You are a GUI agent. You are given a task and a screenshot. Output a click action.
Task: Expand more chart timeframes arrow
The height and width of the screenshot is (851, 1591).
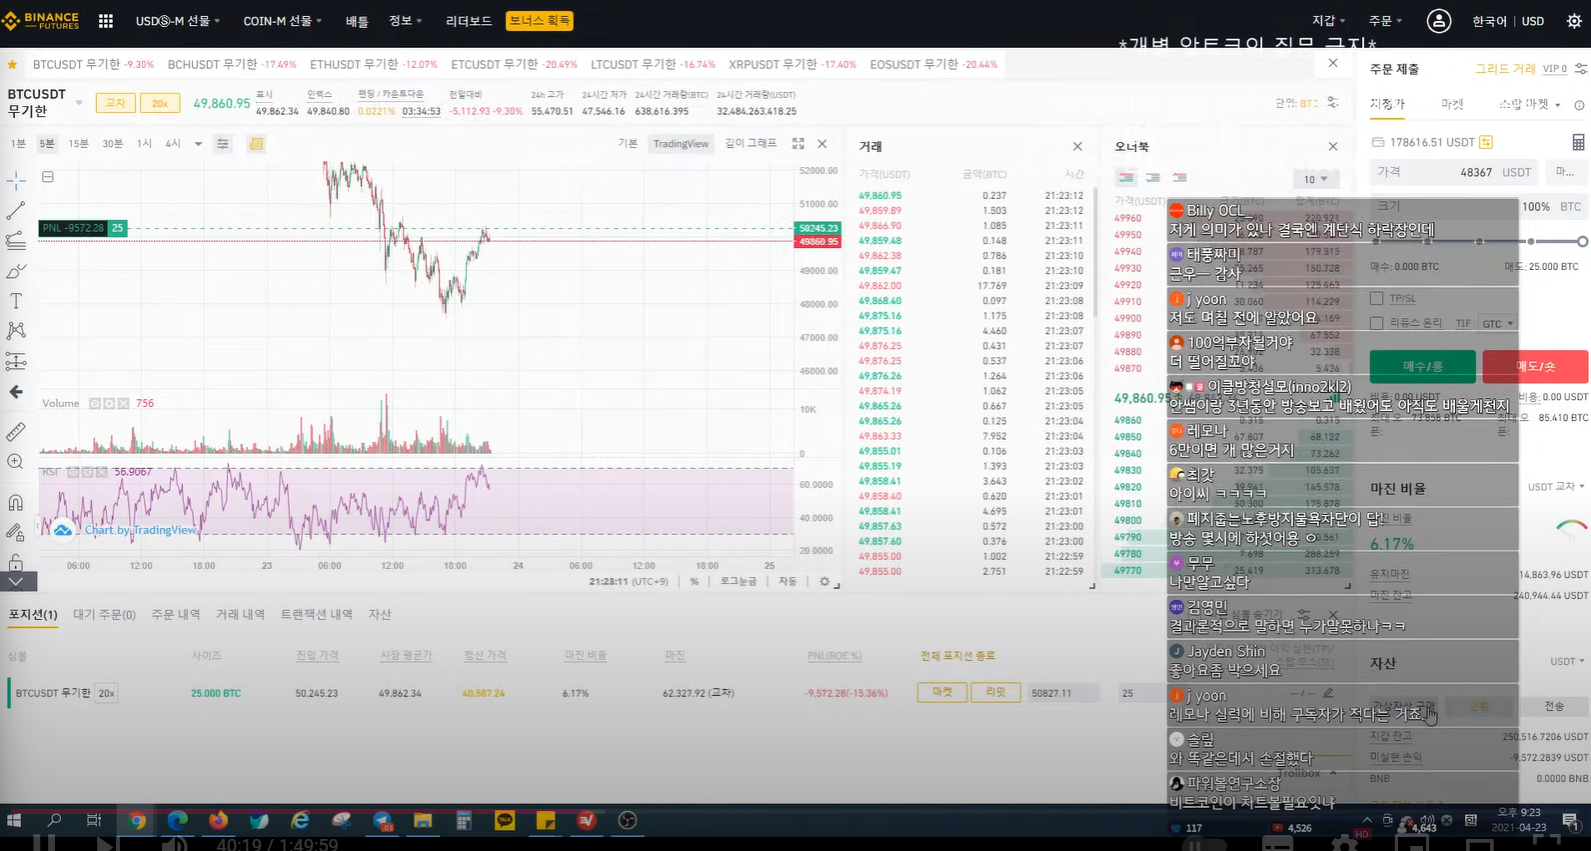[x=198, y=144]
